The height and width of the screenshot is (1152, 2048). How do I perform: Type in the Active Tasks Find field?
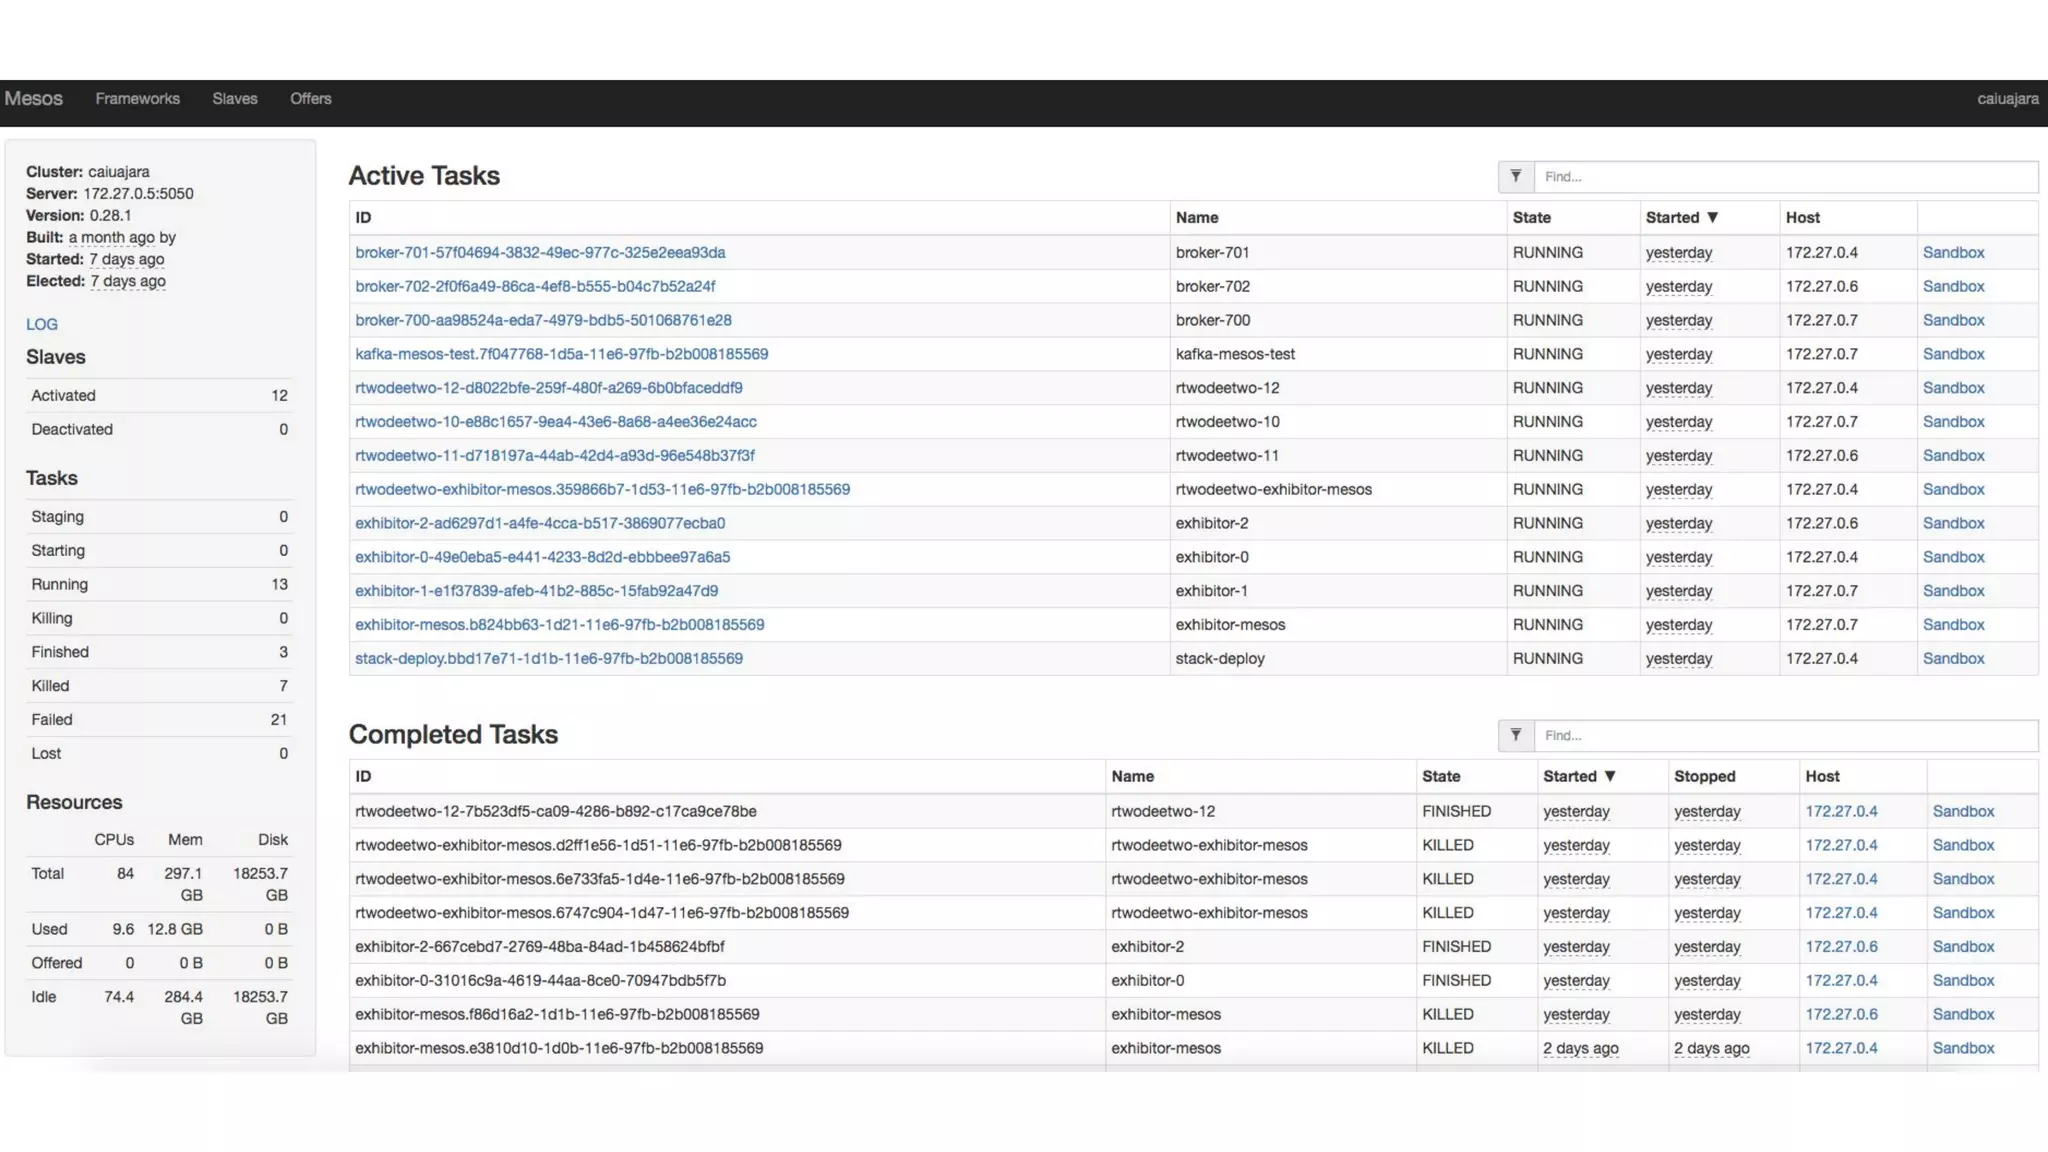pos(1785,176)
